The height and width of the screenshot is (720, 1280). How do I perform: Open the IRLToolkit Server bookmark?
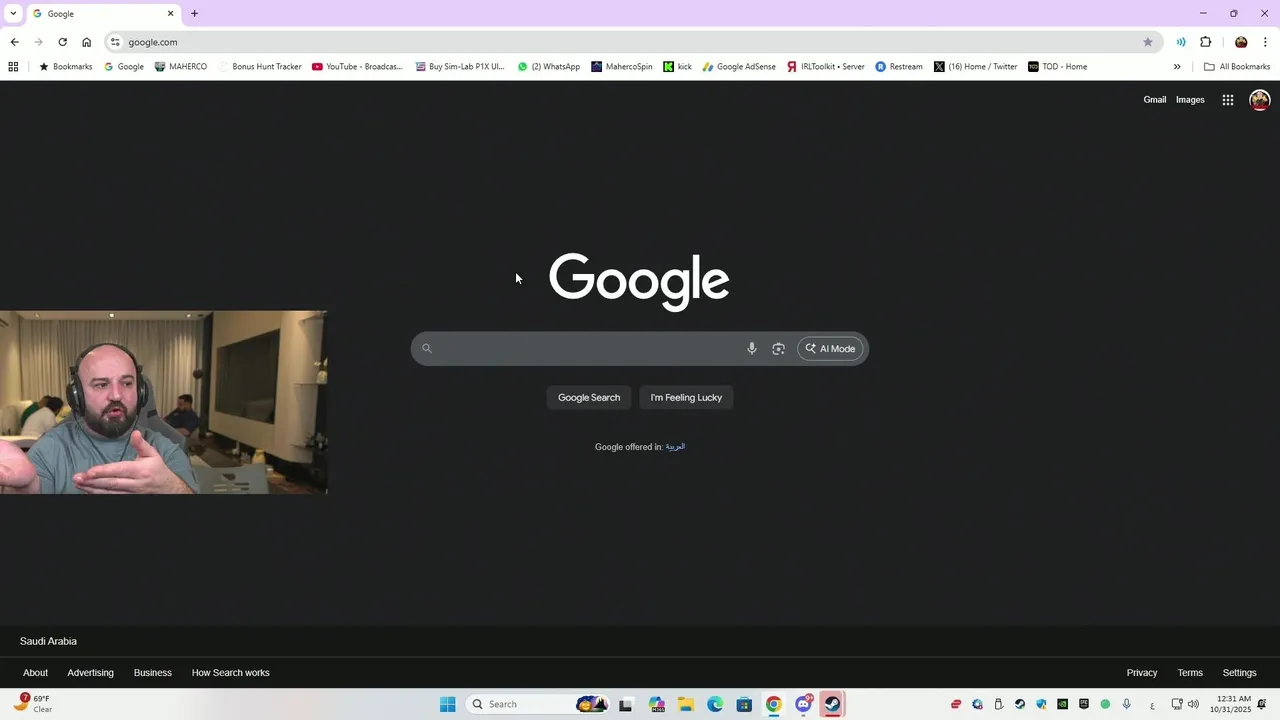click(825, 67)
